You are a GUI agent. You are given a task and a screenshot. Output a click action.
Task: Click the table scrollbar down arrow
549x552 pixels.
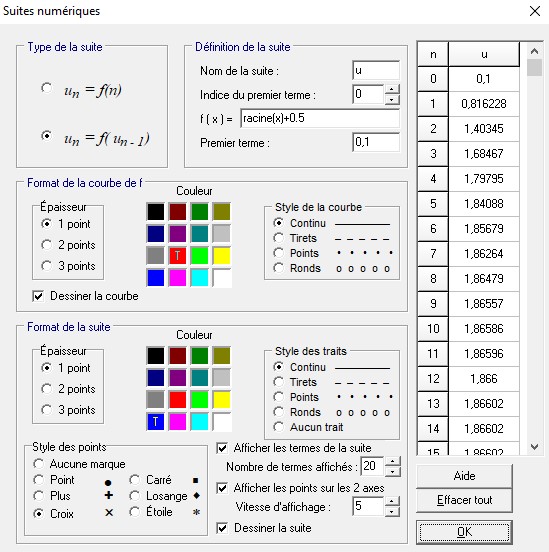pos(534,447)
